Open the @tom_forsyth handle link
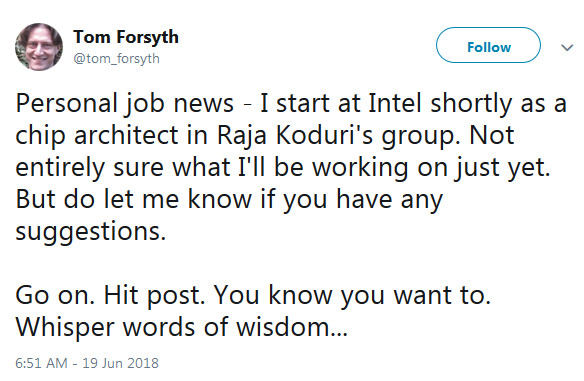584x381 pixels. (117, 59)
